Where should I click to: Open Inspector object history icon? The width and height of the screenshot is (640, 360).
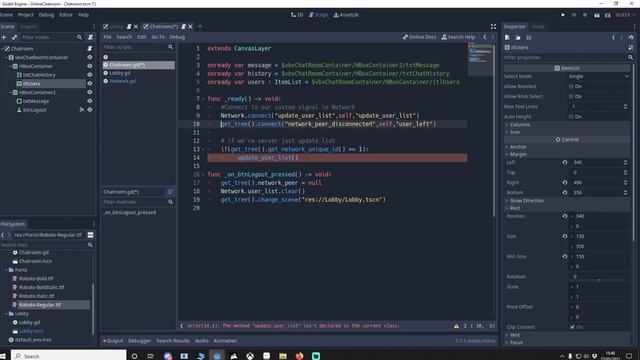(631, 37)
